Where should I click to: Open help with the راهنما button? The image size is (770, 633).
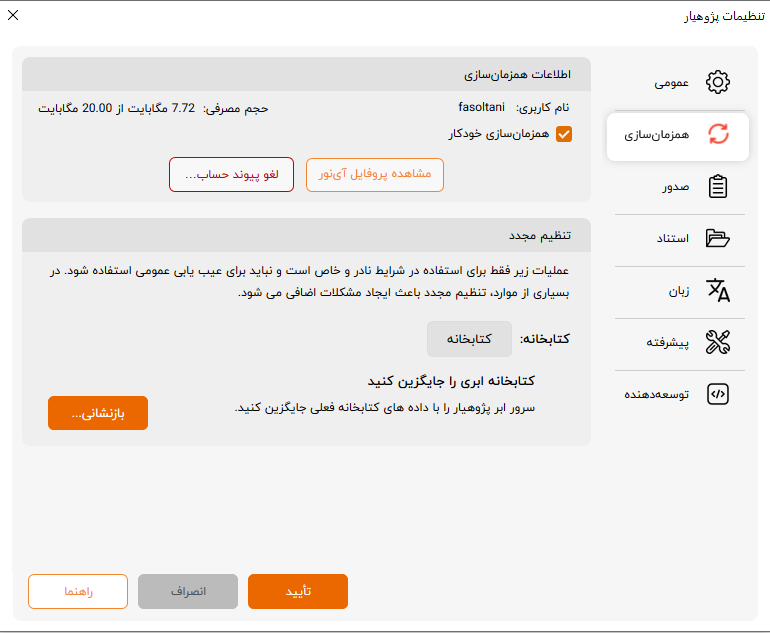pyautogui.click(x=78, y=591)
